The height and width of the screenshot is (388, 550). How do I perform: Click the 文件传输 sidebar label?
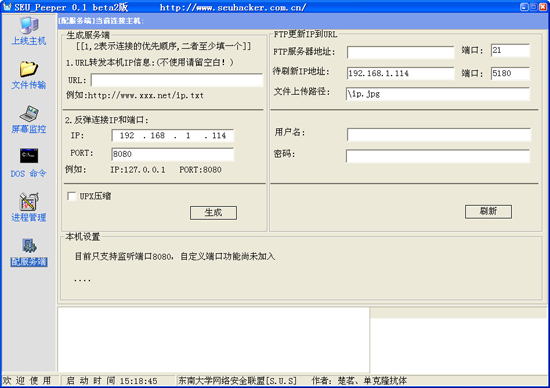pos(29,85)
